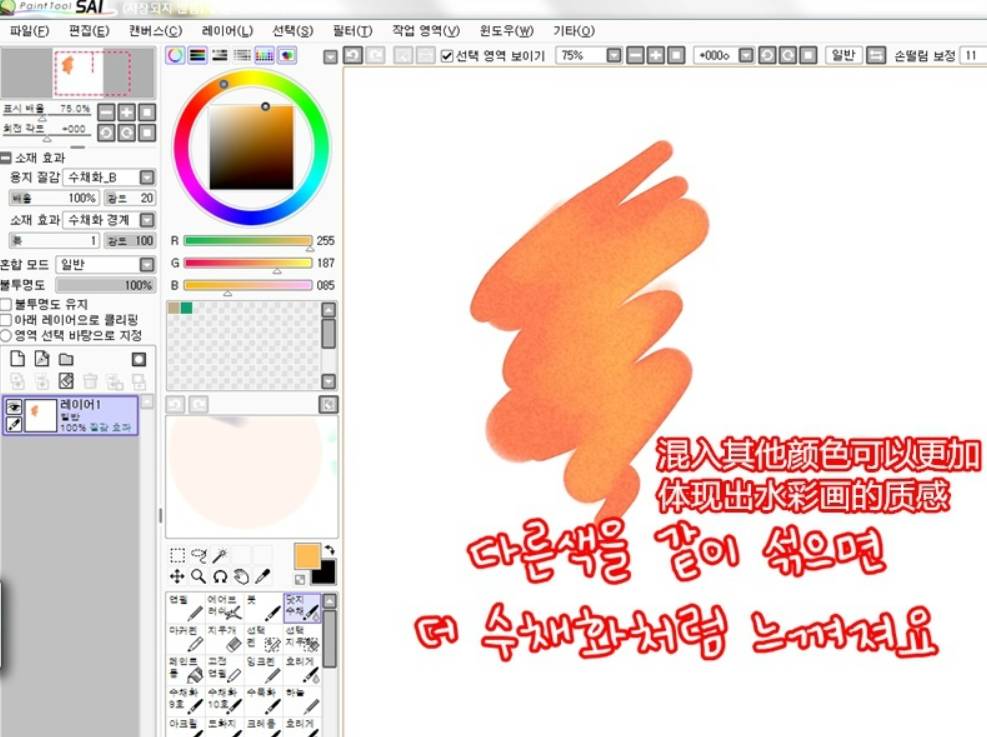Viewport: 987px width, 737px height.
Task: Hide 레이어1 with the eye icon
Action: (15, 407)
